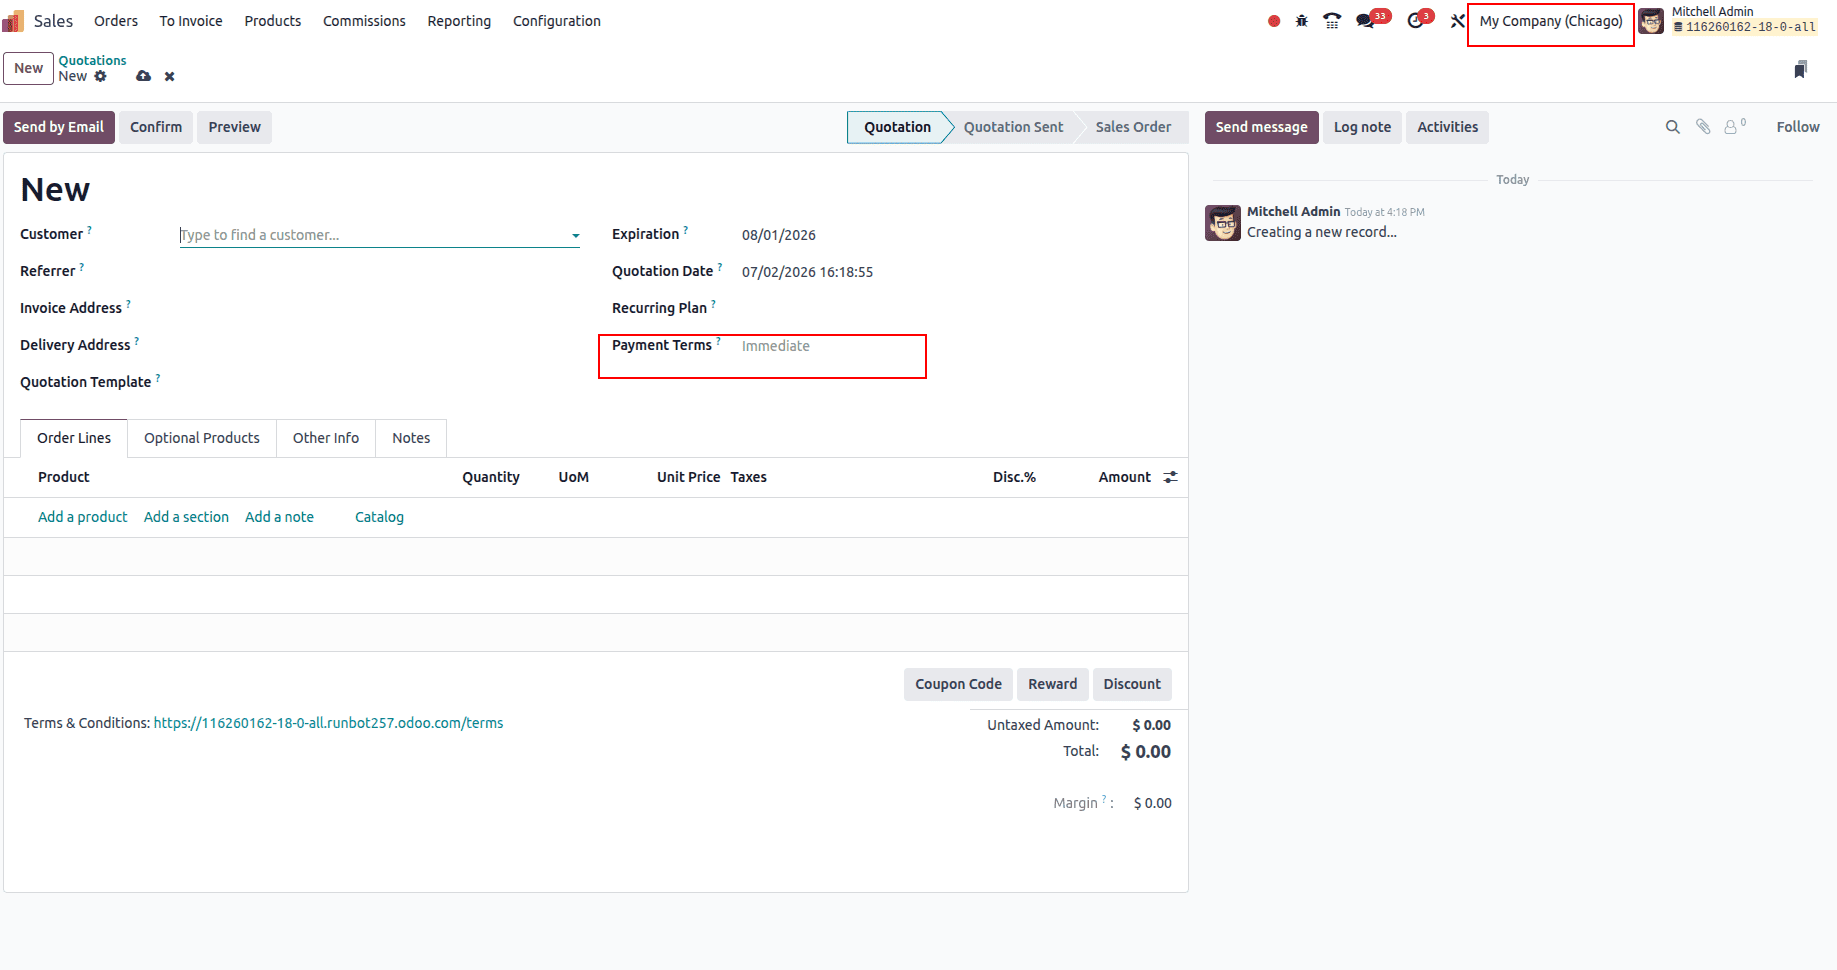Click the Coupon Code button
Screen dimensions: 1837x970
click(x=958, y=684)
